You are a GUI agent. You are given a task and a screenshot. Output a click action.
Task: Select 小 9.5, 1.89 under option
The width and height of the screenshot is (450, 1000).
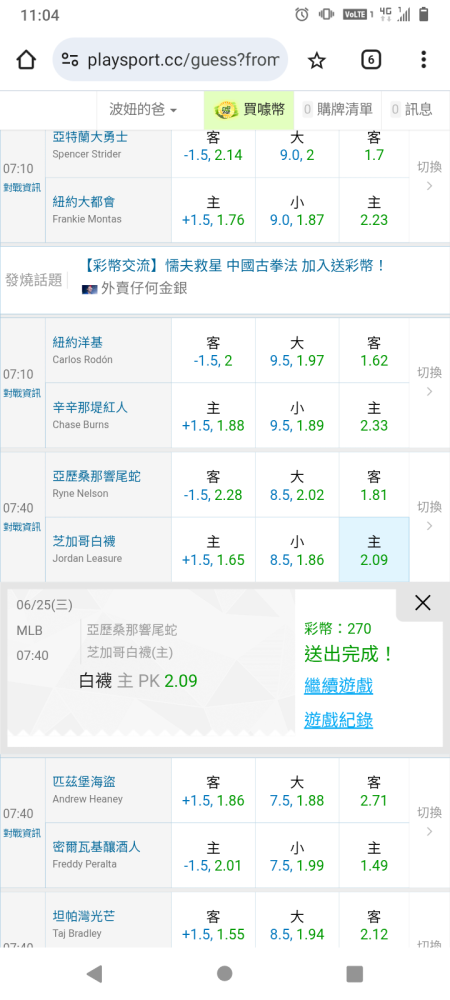point(297,416)
